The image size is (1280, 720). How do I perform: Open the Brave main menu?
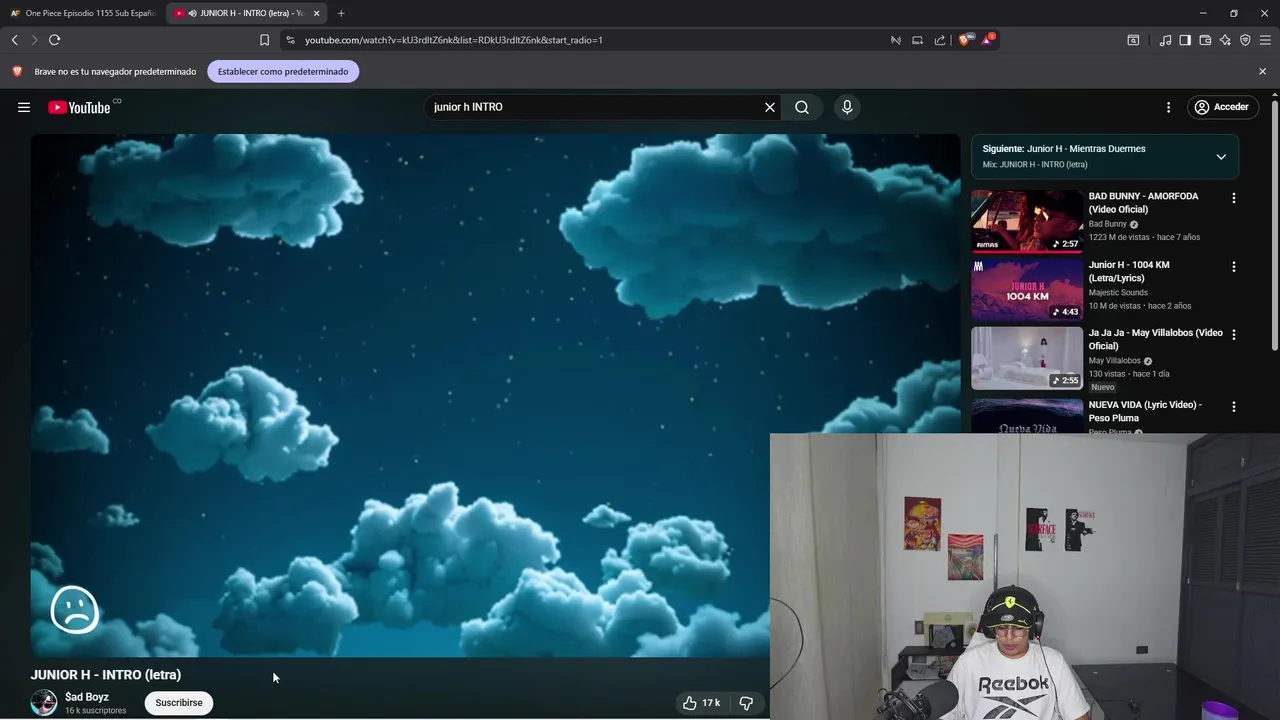(x=1265, y=40)
